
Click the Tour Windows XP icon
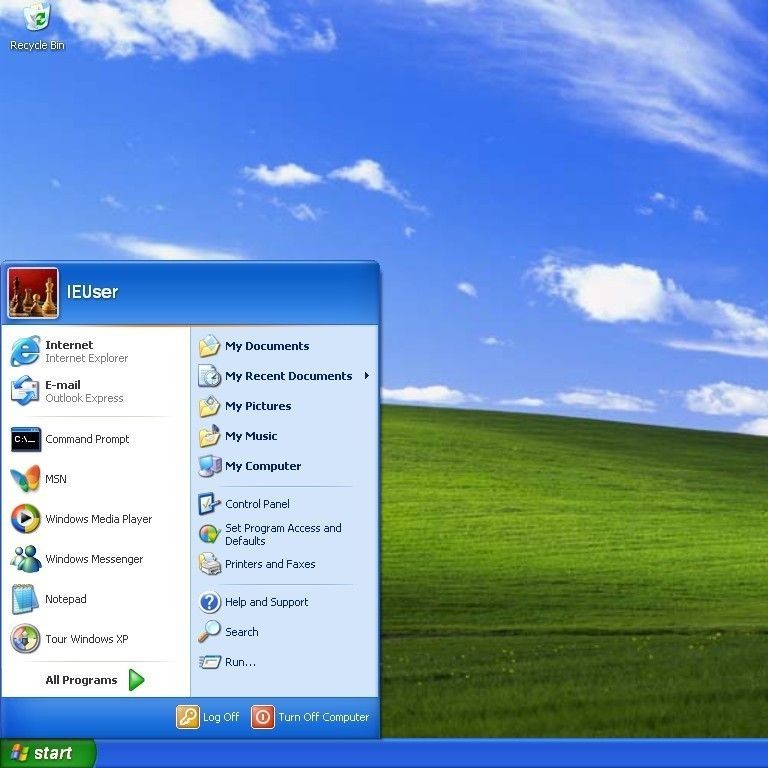pyautogui.click(x=25, y=639)
